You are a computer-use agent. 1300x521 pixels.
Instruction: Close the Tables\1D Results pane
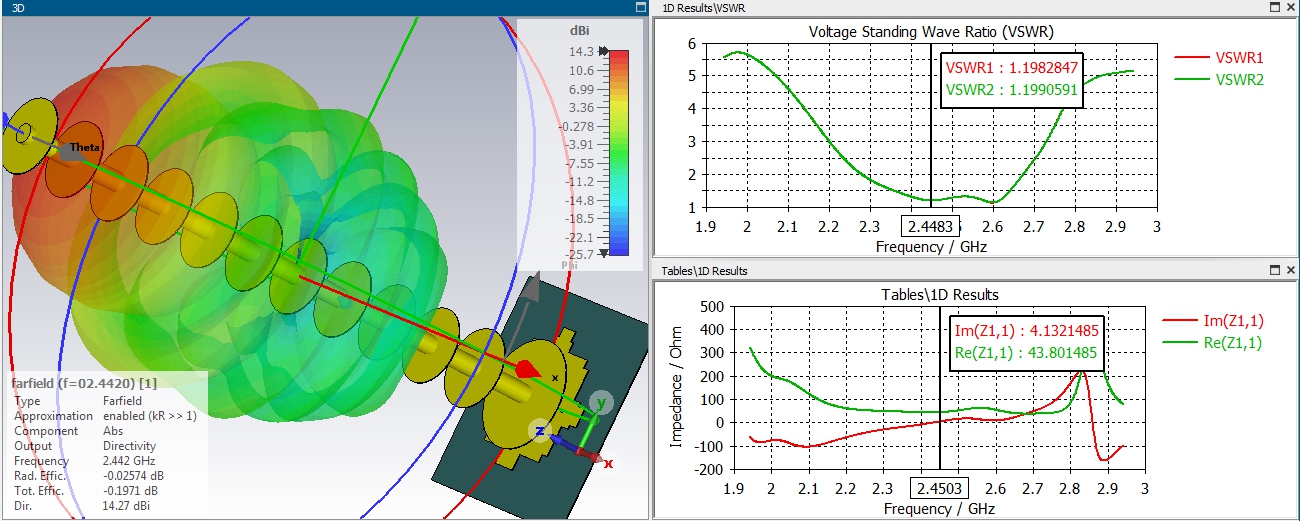[1290, 270]
